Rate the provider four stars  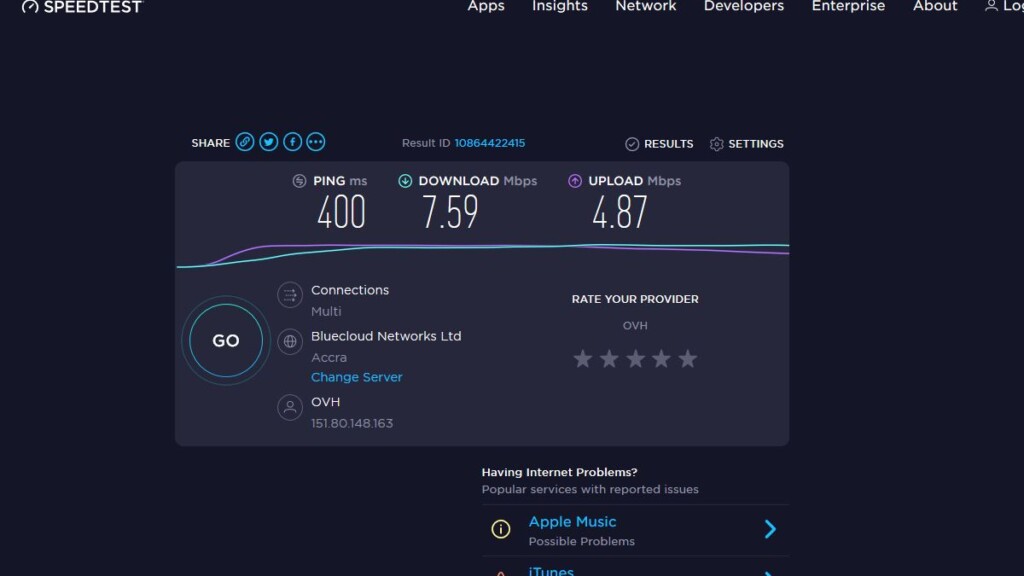661,359
